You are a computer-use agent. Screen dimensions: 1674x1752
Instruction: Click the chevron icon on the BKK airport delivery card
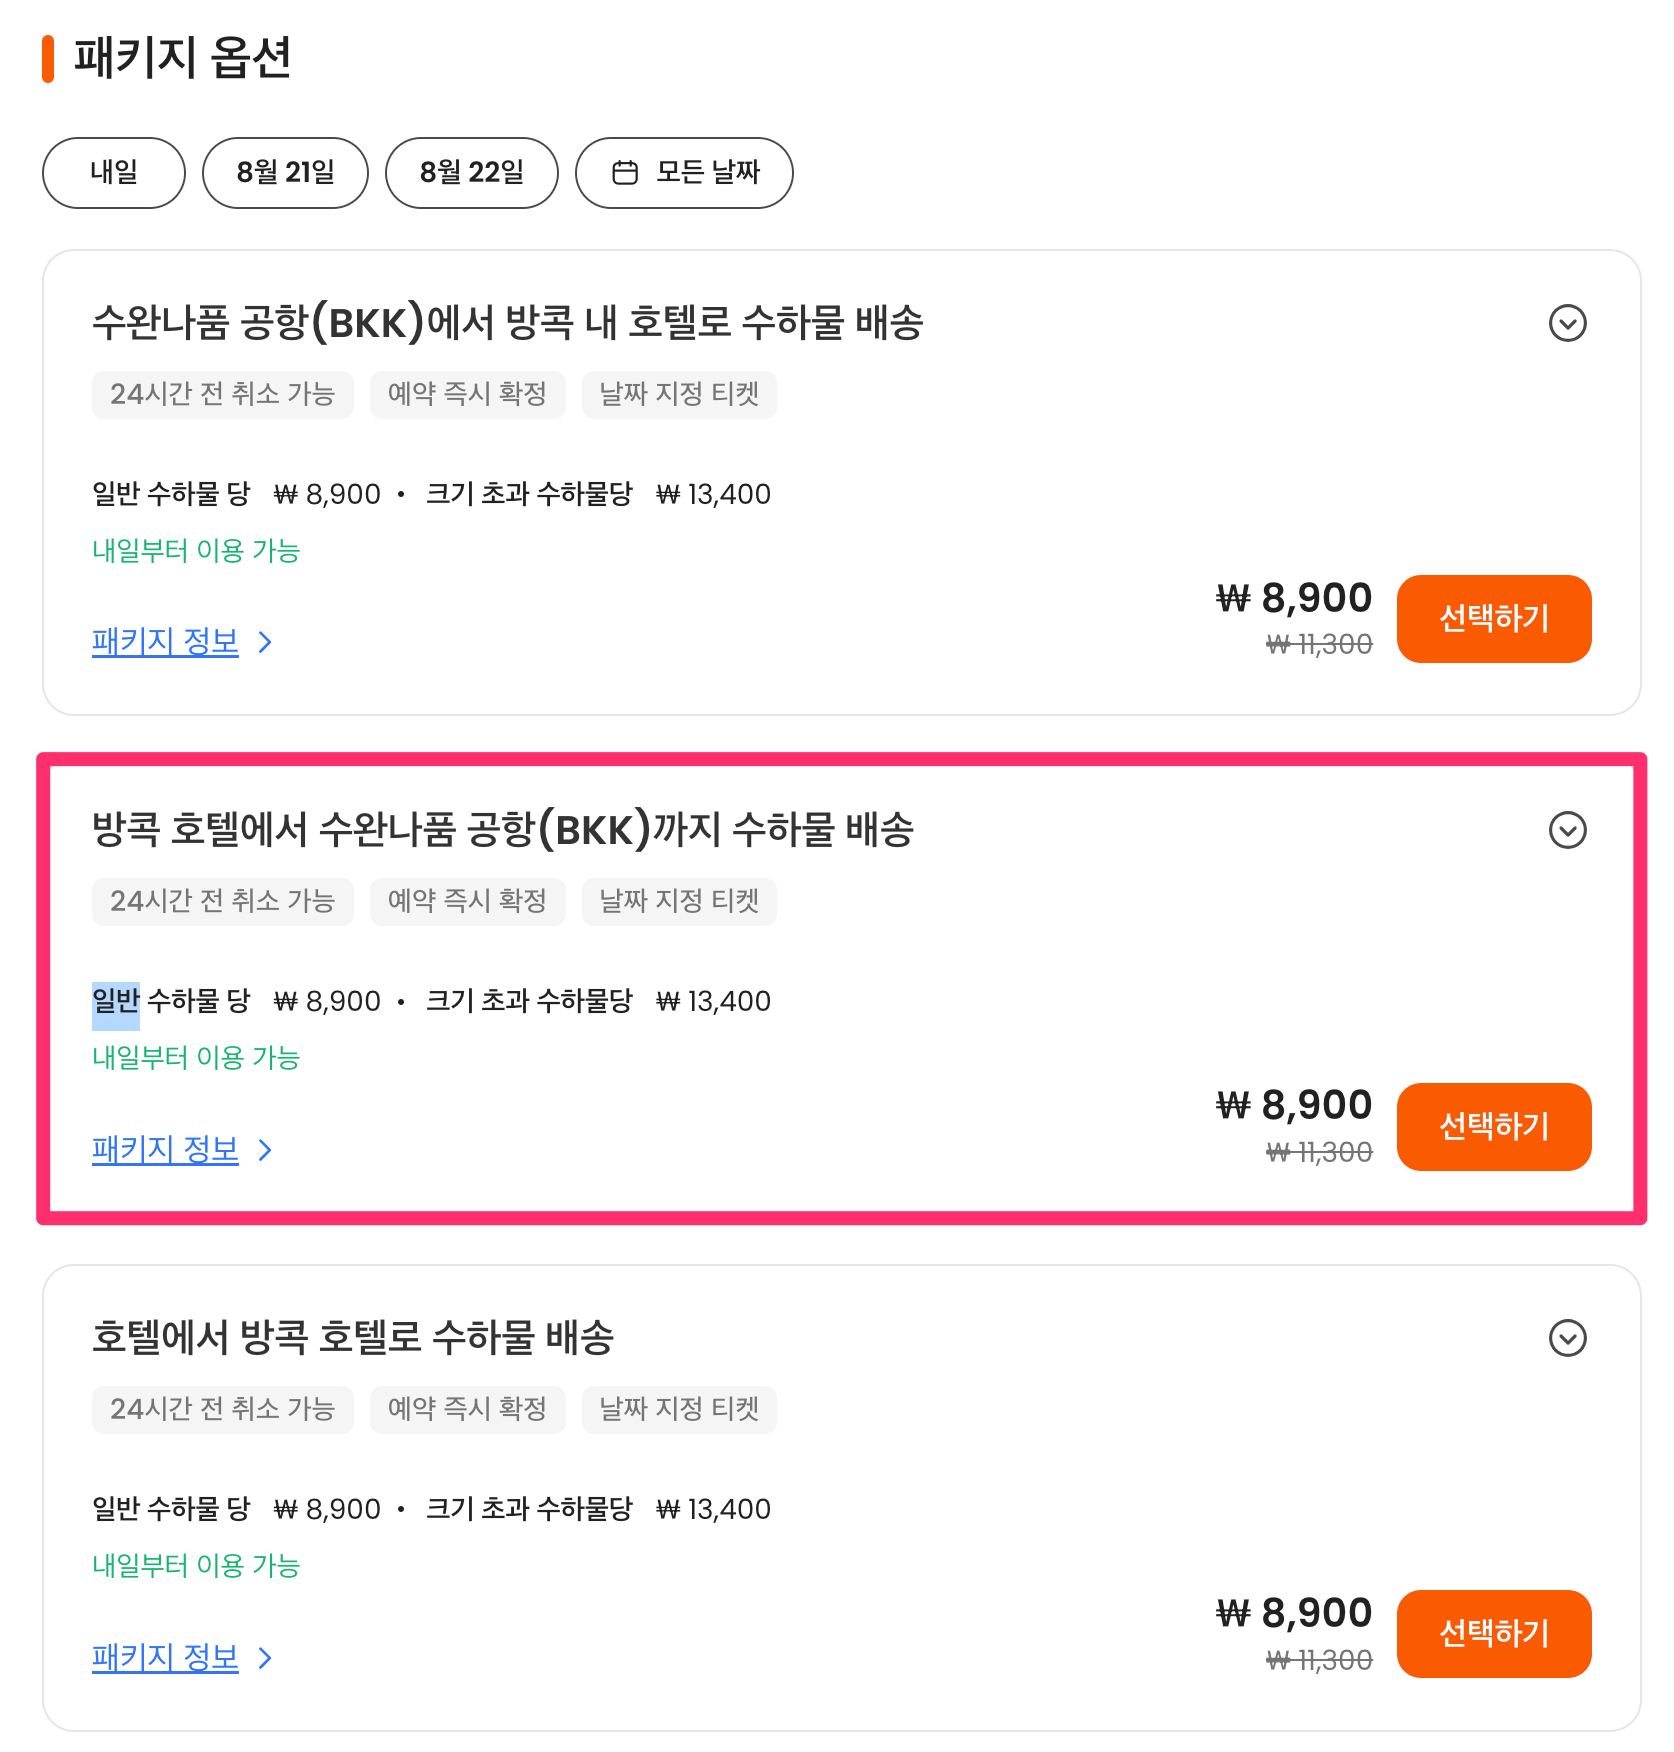point(1568,324)
